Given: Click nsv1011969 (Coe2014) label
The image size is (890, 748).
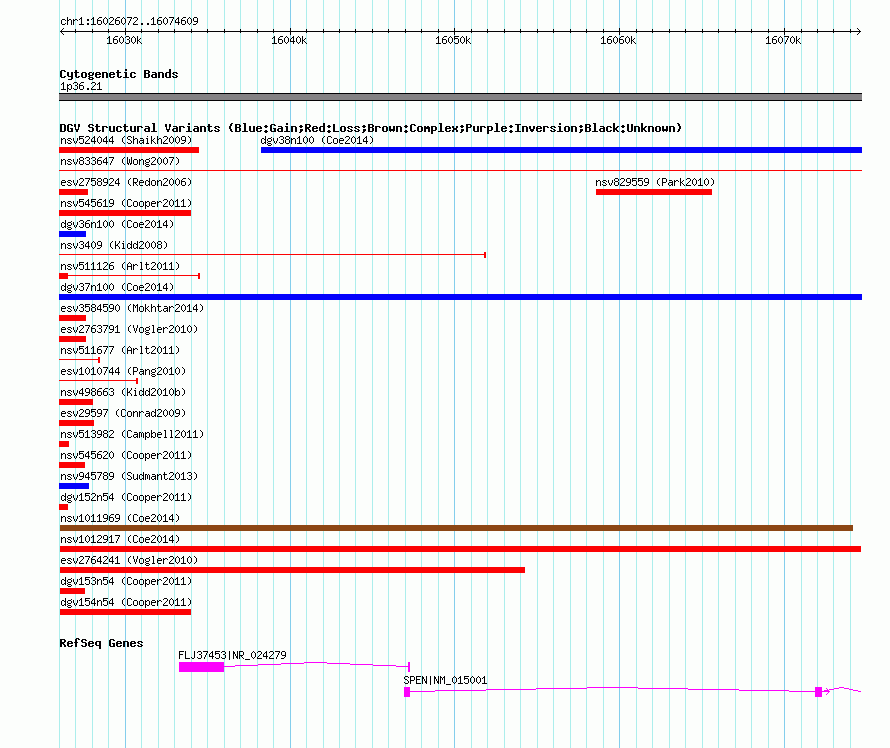Looking at the screenshot, I should coord(120,518).
